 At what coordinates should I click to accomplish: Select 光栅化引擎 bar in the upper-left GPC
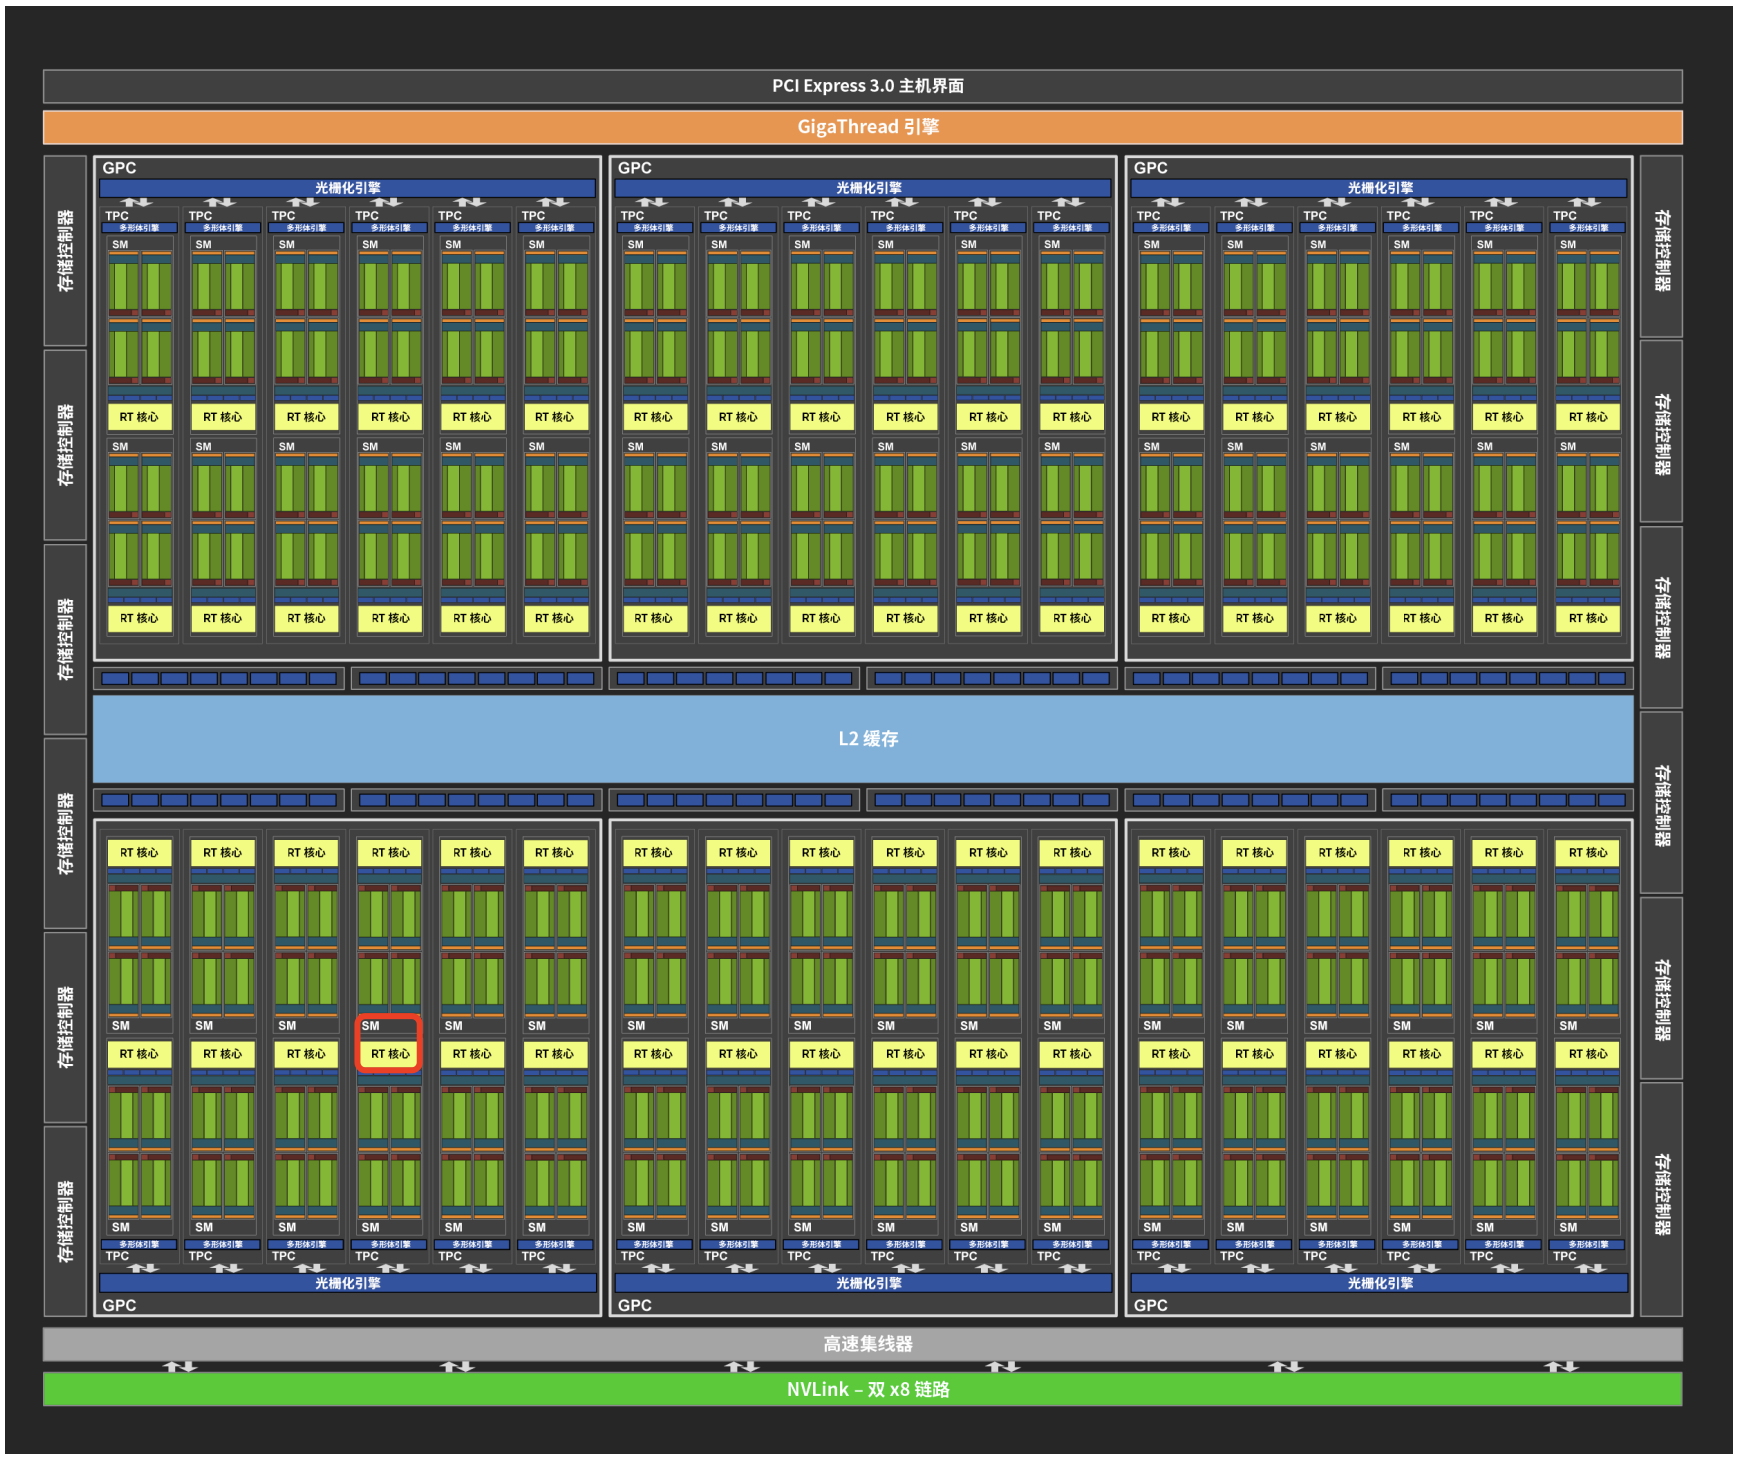pos(347,188)
